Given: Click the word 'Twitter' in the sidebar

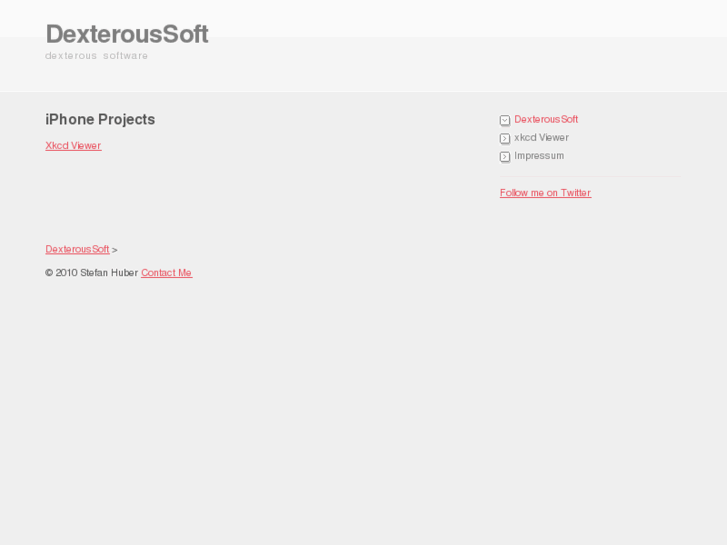Looking at the screenshot, I should click(576, 193).
